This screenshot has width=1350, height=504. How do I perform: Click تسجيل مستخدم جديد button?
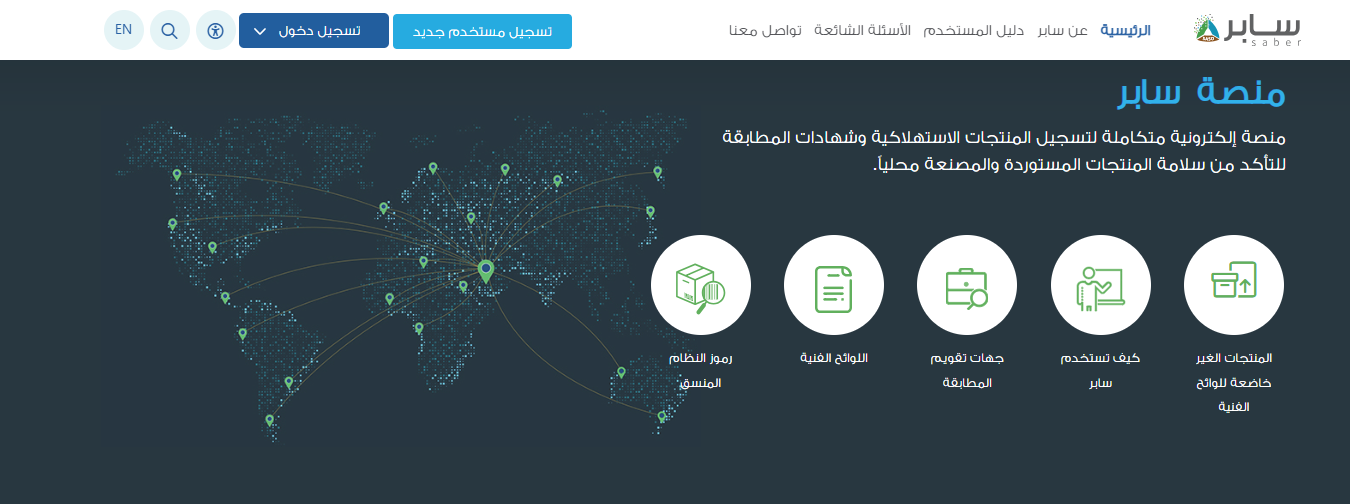point(482,31)
